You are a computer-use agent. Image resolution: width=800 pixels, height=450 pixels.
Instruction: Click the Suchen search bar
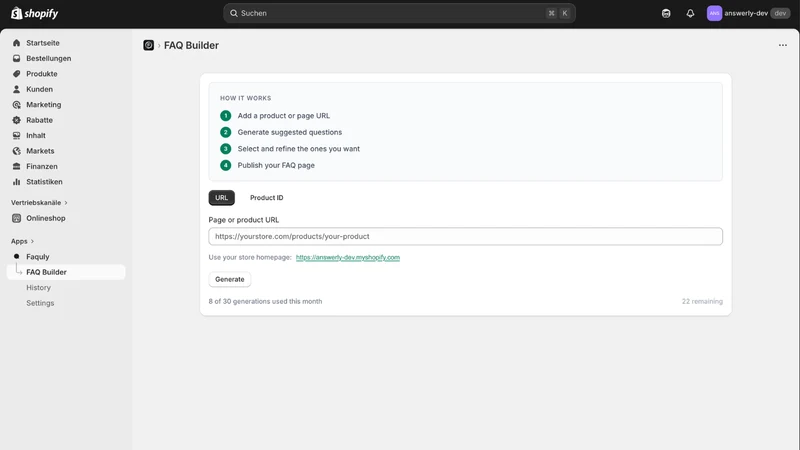click(399, 13)
